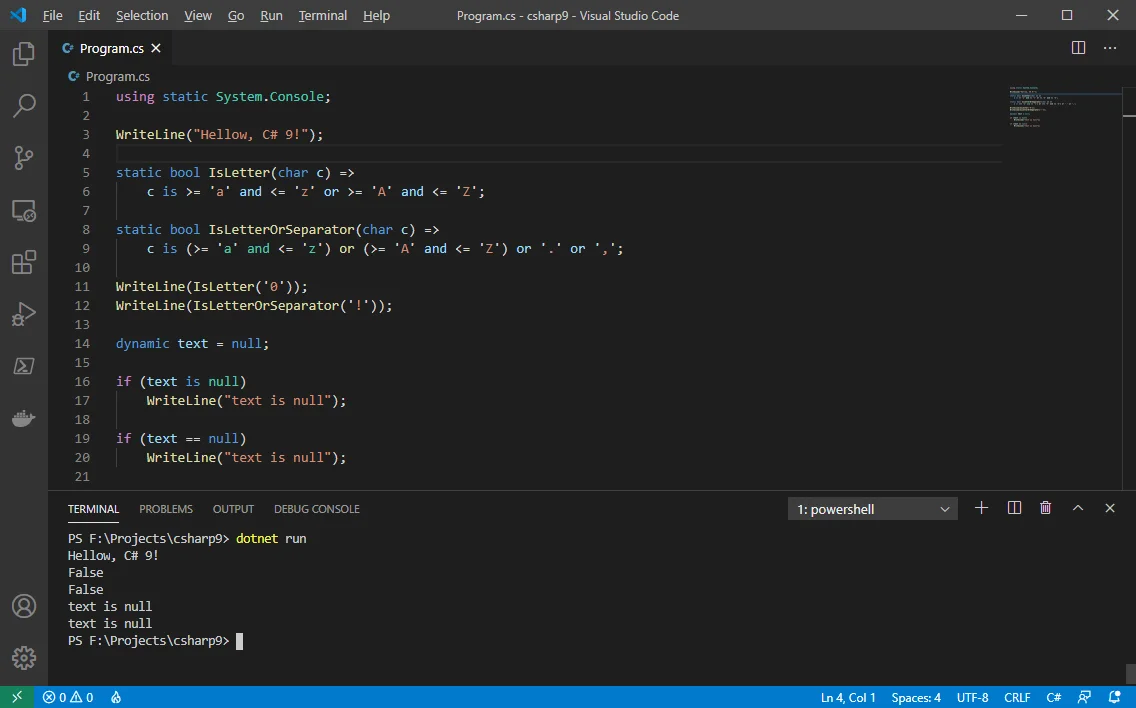1136x708 pixels.
Task: Click the Manage gear icon
Action: coord(24,657)
